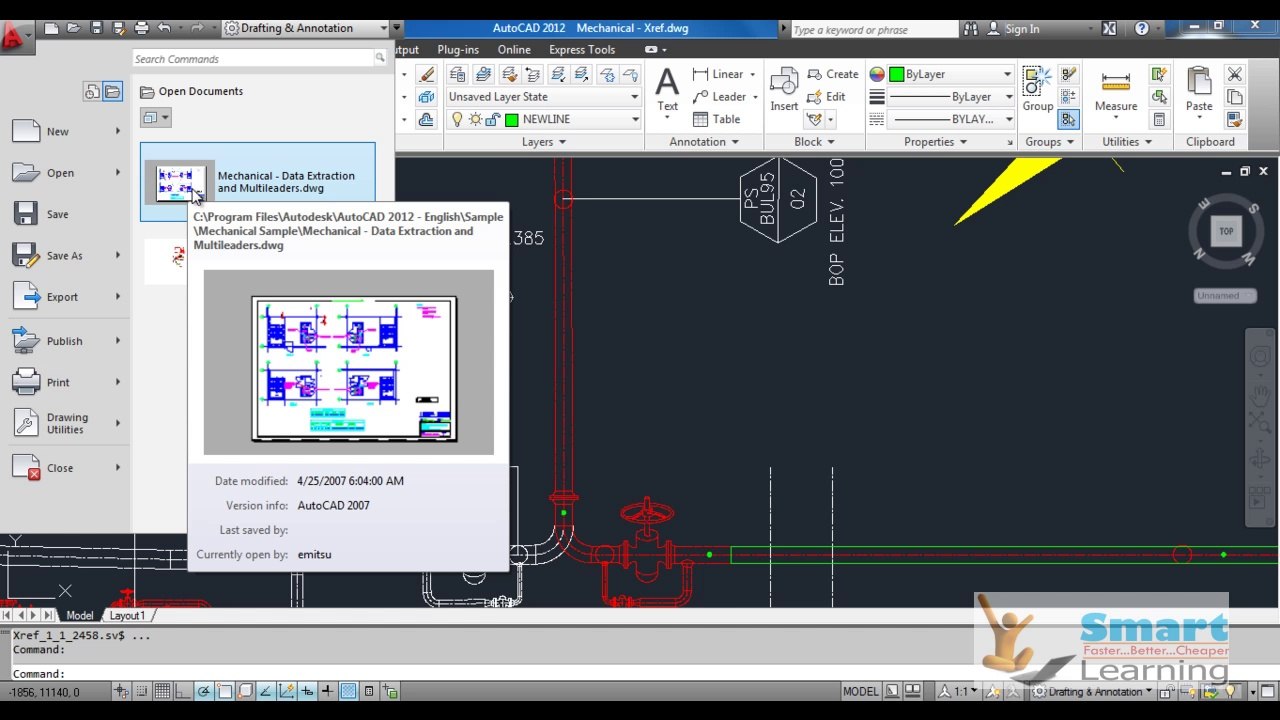Open the BYLAYER linetype dropdown

click(x=950, y=119)
